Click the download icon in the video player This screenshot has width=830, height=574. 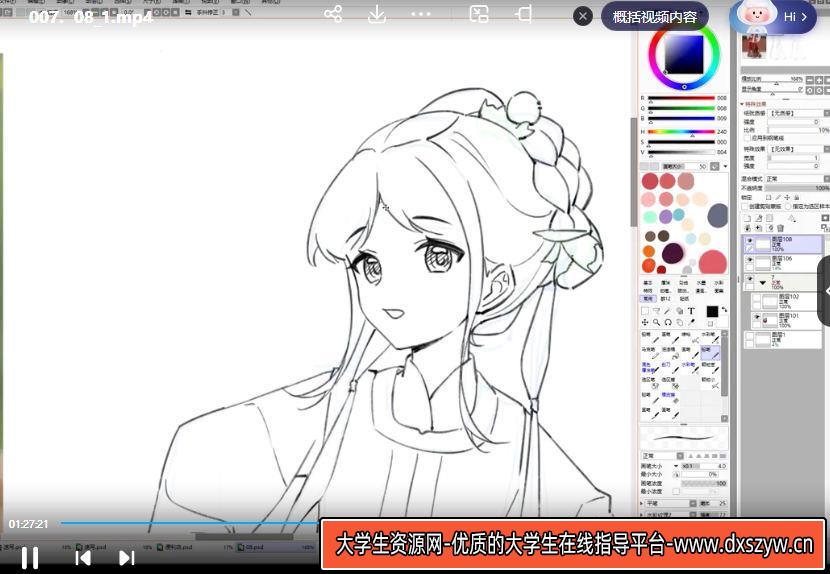377,14
